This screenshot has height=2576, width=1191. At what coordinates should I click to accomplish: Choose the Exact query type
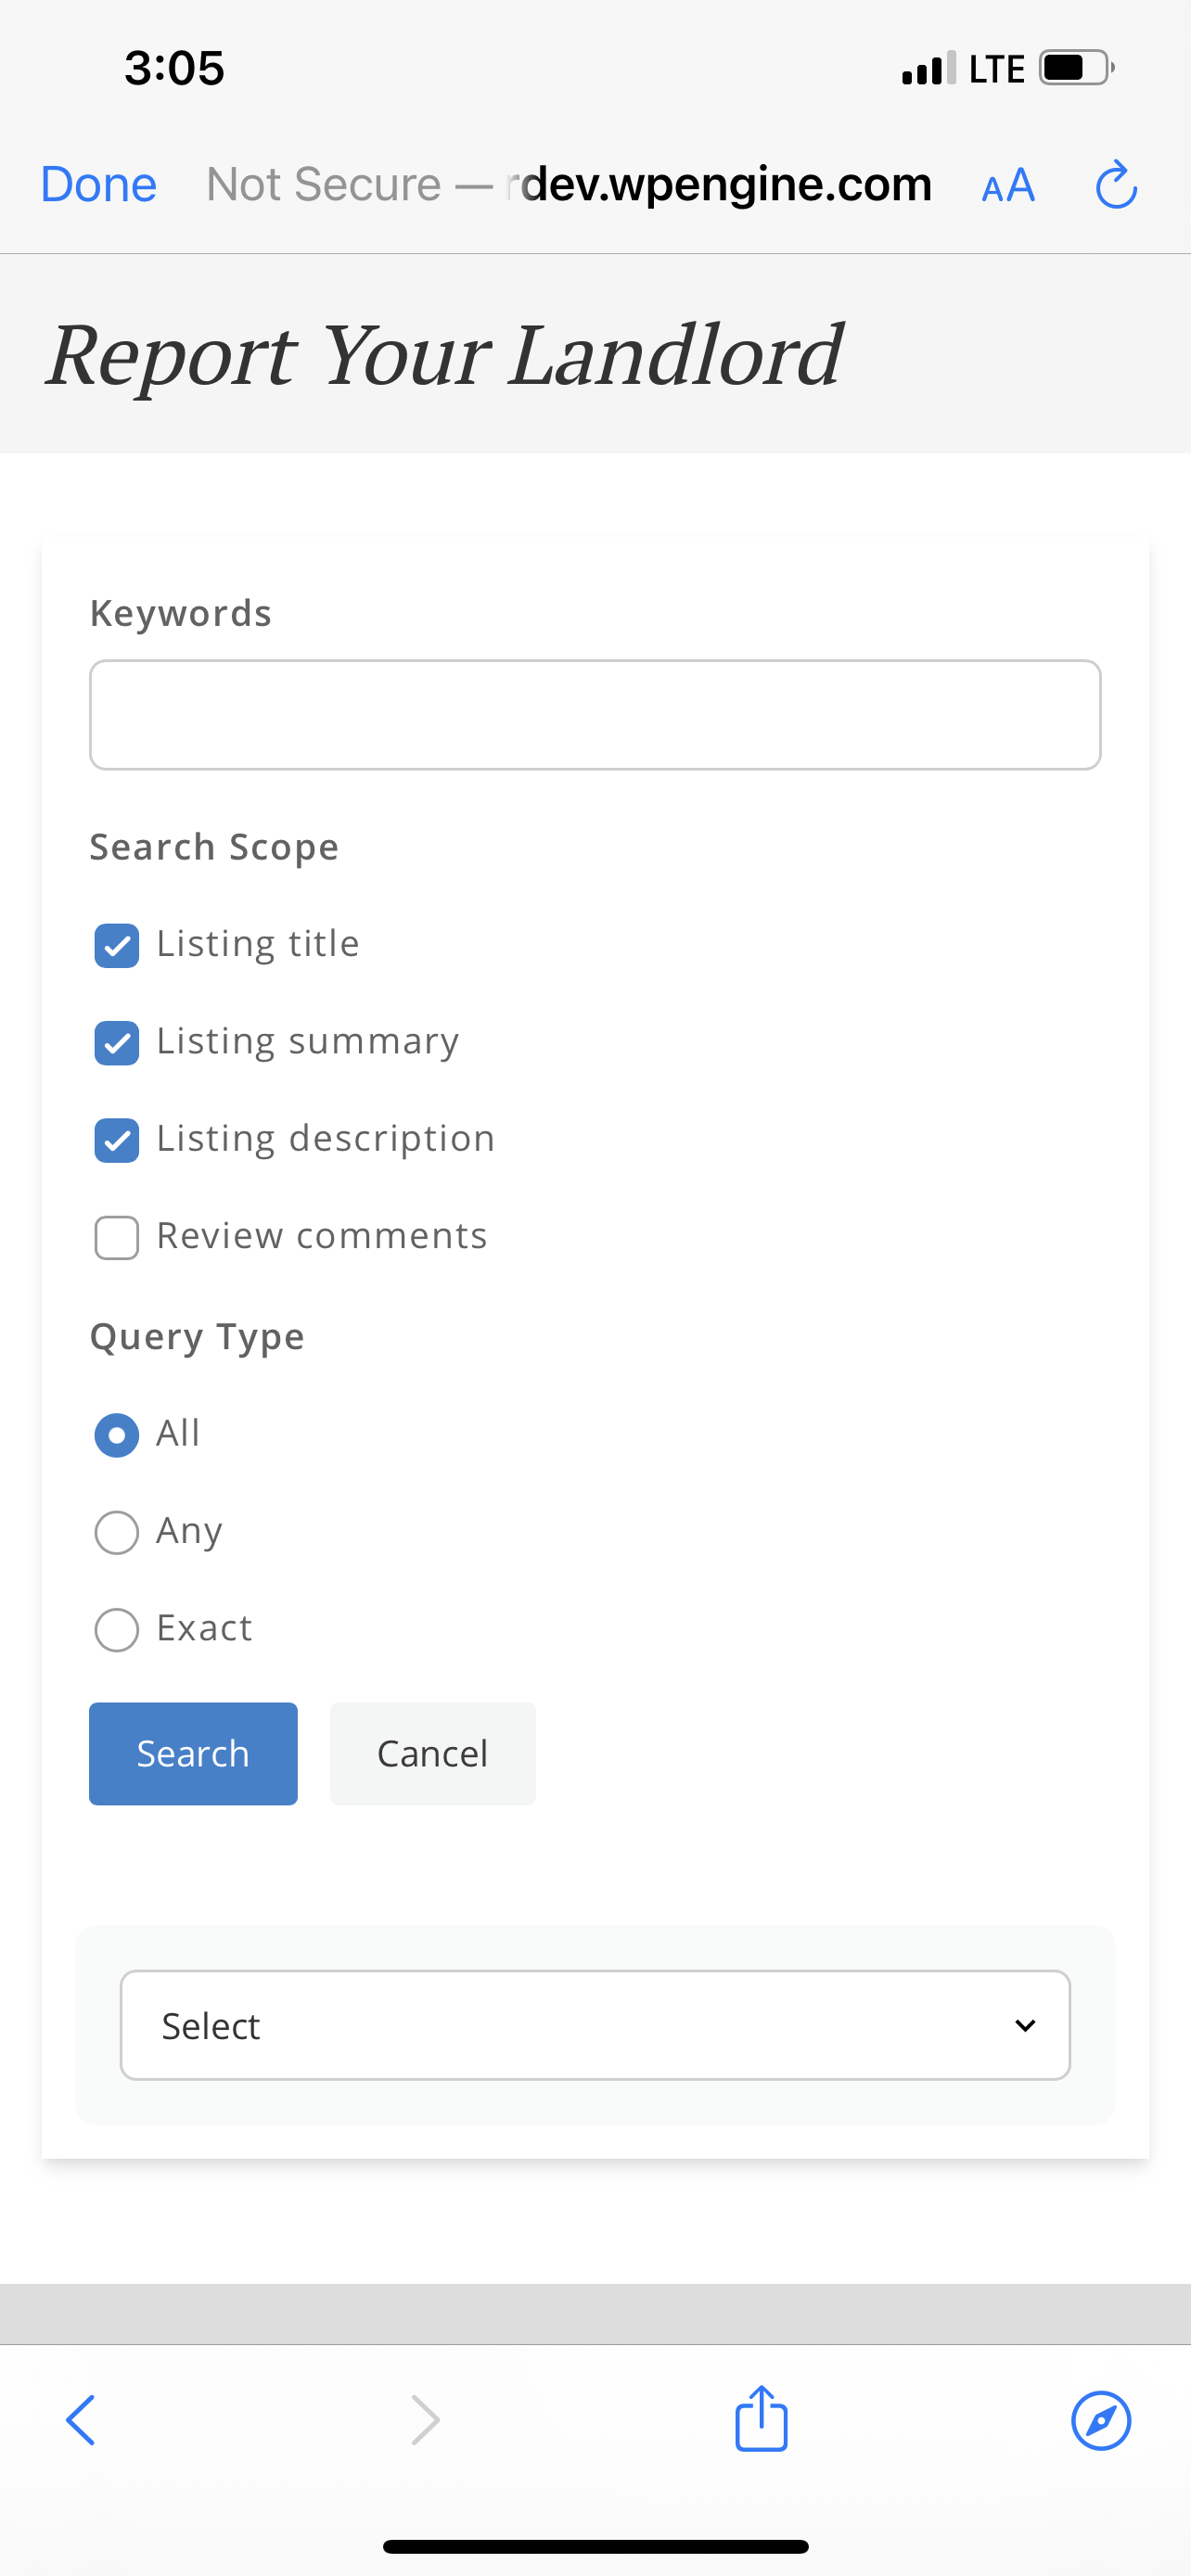click(117, 1630)
